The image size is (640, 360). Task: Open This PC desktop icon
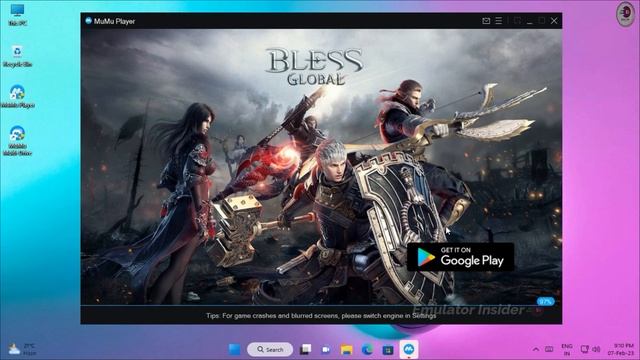point(18,15)
